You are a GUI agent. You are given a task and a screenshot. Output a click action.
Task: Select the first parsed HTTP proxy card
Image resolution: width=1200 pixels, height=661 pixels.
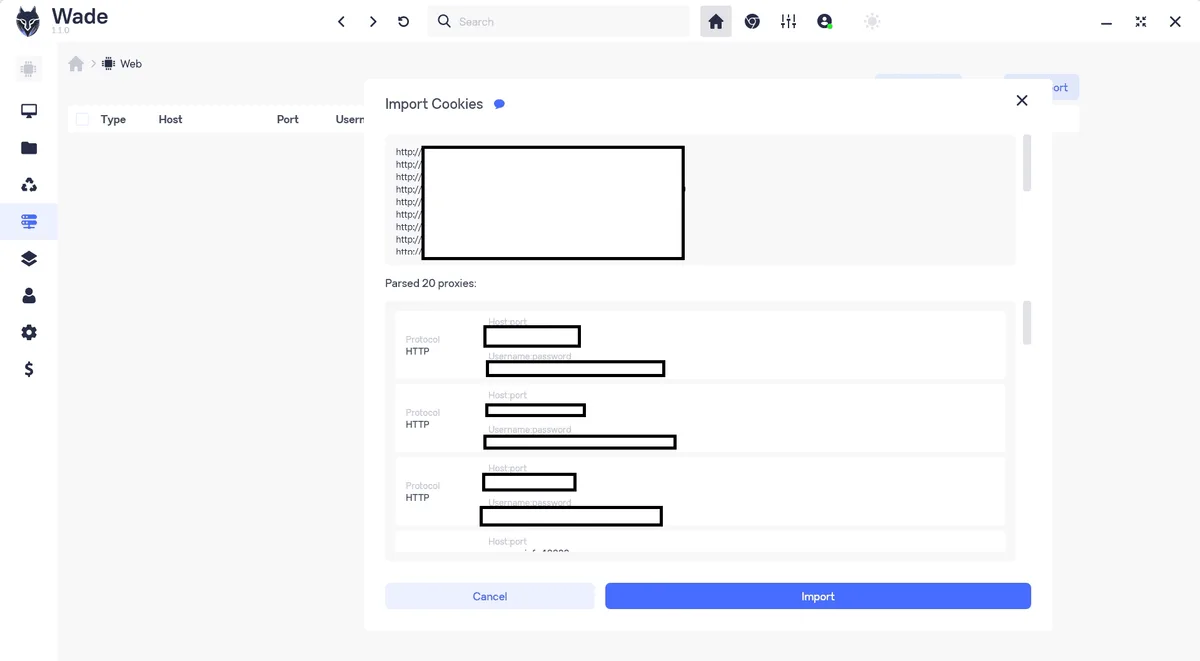coord(700,345)
